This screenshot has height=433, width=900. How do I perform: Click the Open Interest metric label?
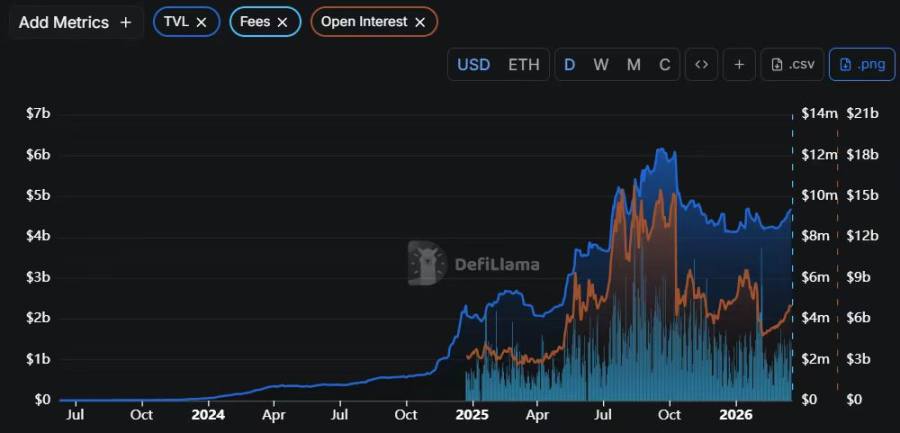point(365,21)
